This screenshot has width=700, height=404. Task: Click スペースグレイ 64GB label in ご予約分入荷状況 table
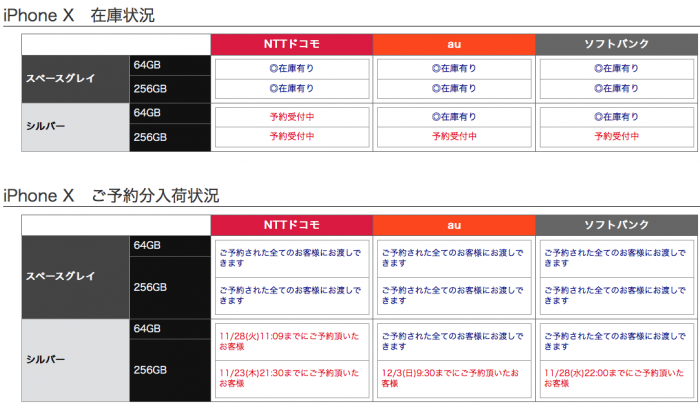[x=170, y=246]
